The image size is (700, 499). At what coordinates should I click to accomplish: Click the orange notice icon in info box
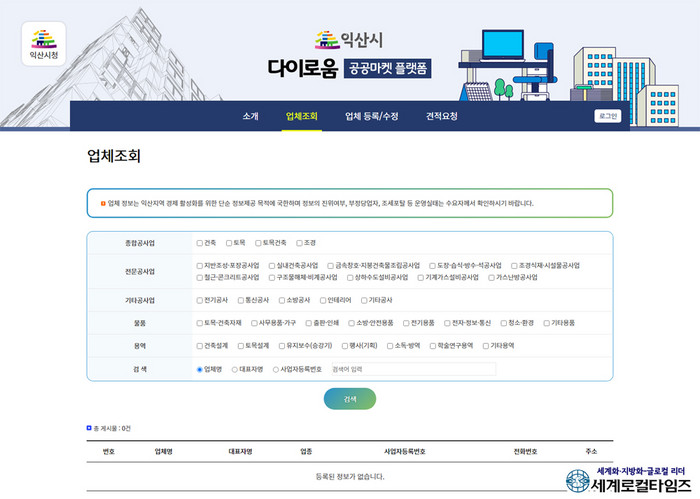point(102,203)
